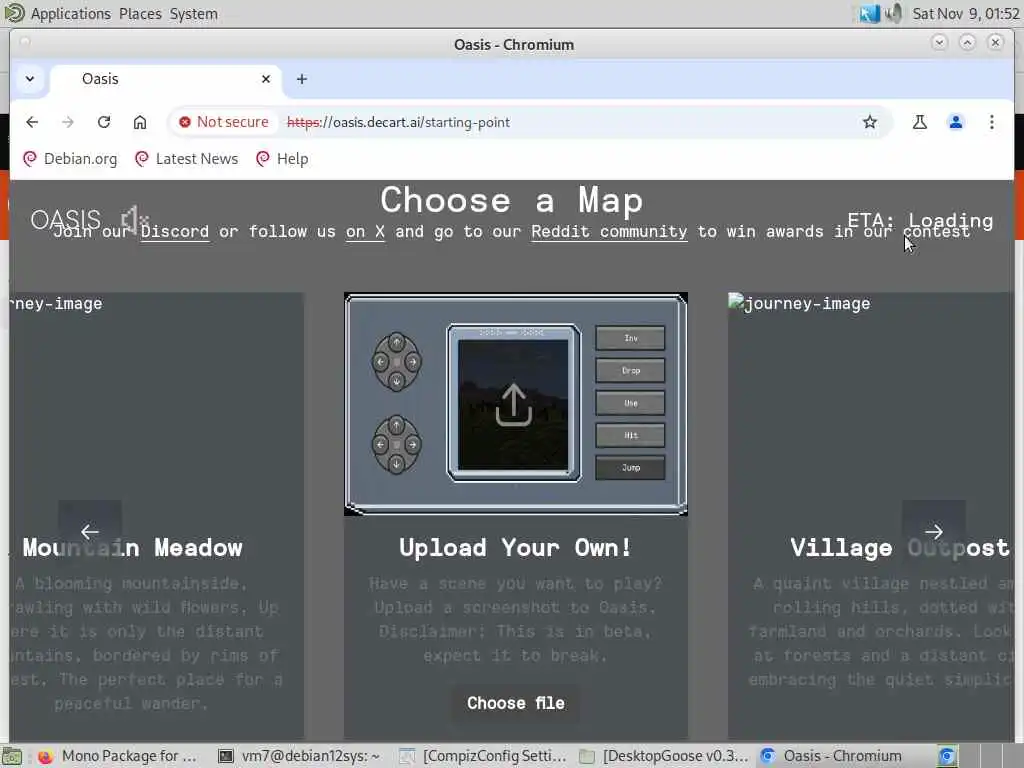Click the Hit button on the console image

[x=630, y=435]
